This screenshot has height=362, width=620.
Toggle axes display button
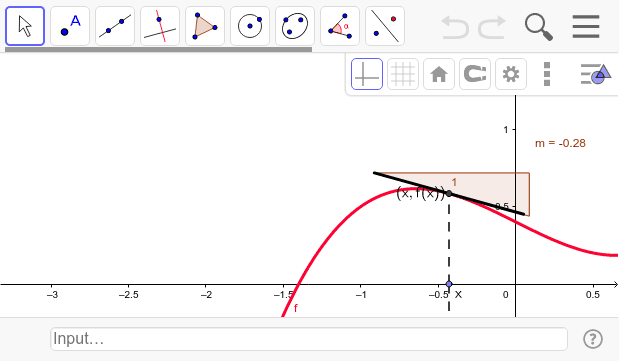[367, 74]
